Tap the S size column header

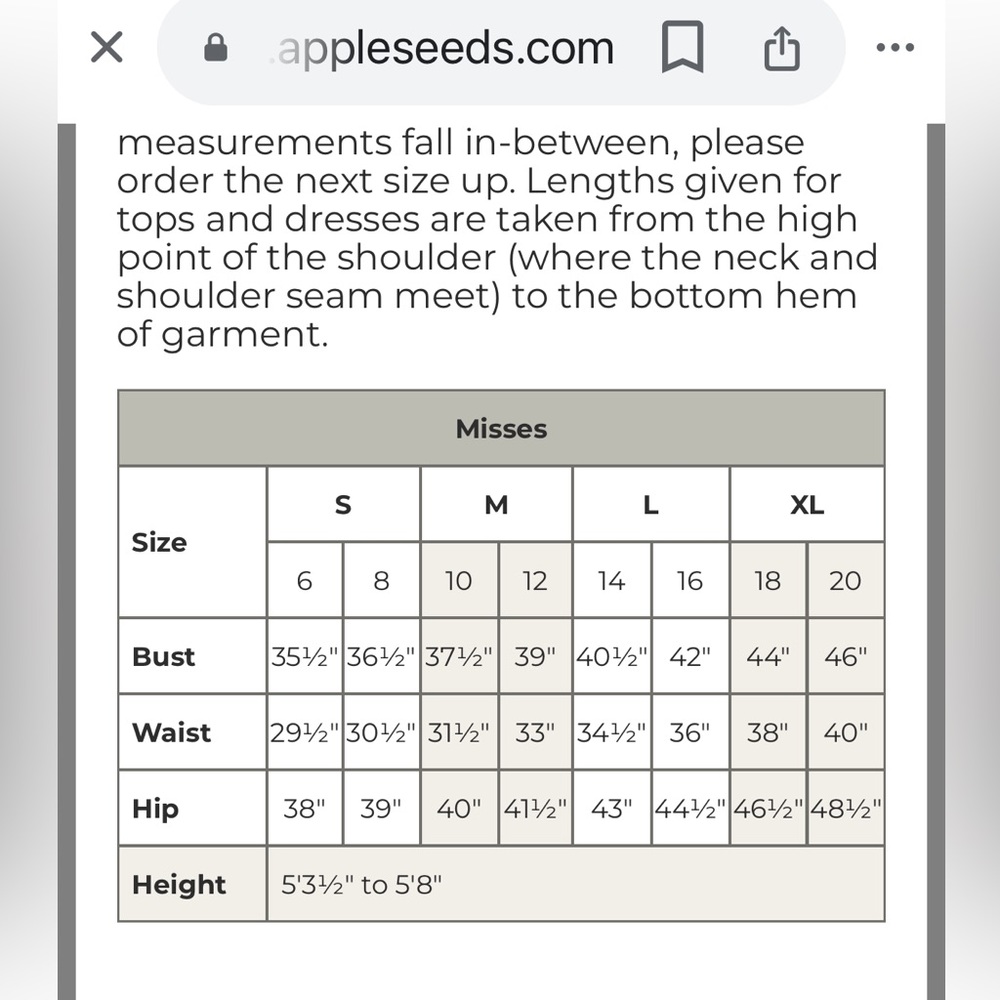(x=343, y=505)
